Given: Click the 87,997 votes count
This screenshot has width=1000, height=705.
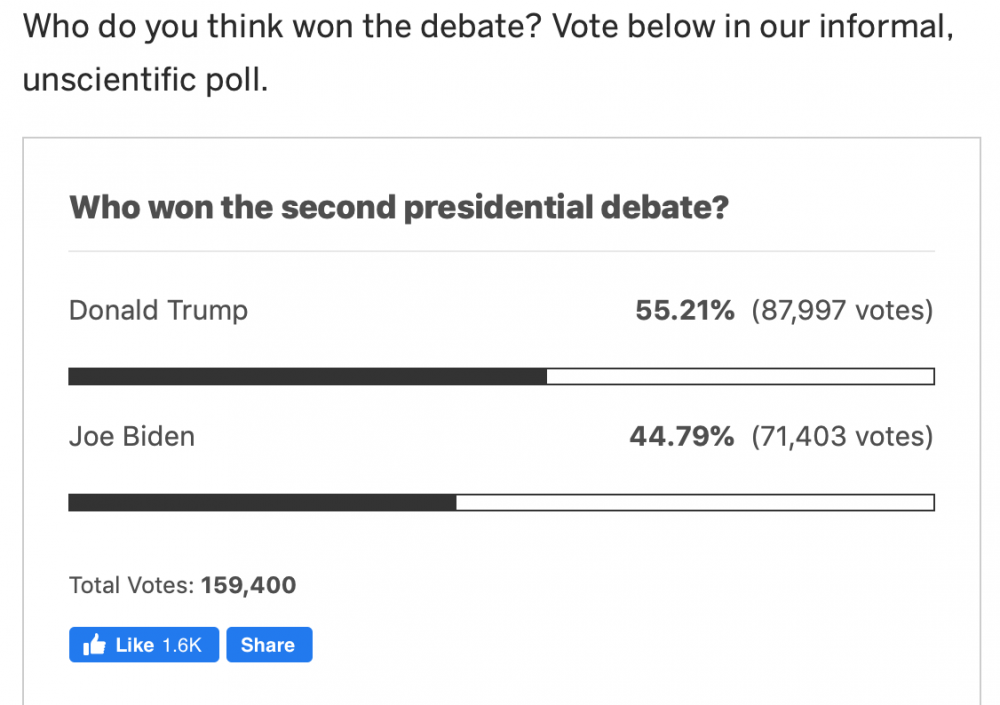Looking at the screenshot, I should (842, 310).
